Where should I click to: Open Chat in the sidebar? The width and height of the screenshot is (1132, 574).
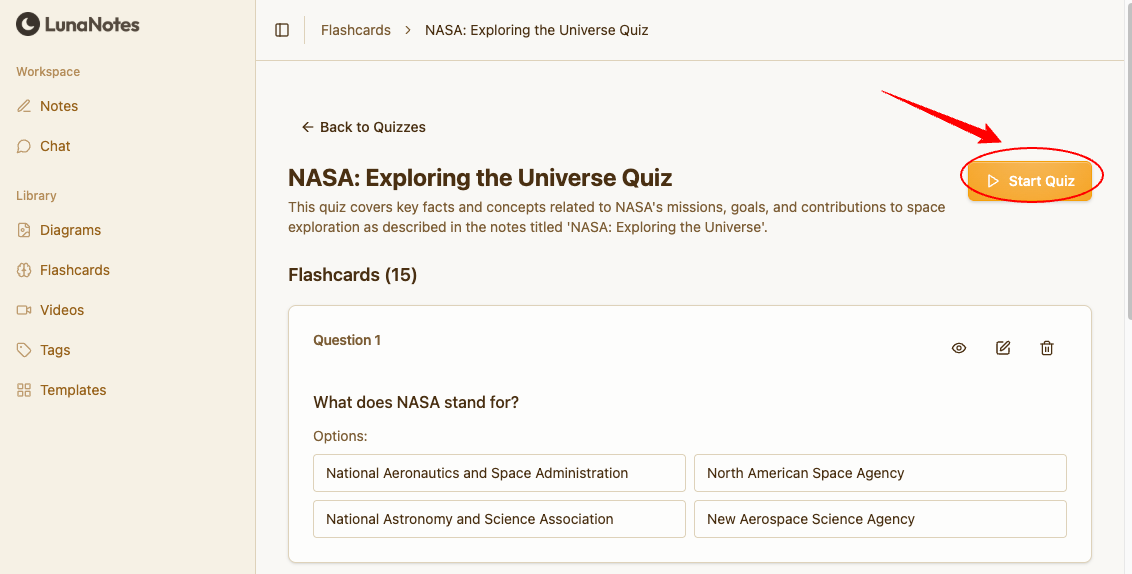pyautogui.click(x=55, y=146)
